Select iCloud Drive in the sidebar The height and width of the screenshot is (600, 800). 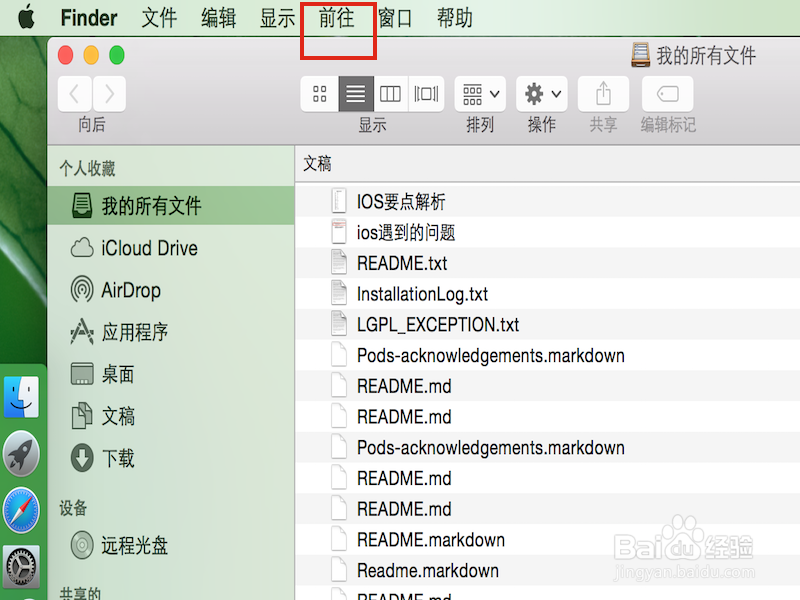(x=132, y=248)
